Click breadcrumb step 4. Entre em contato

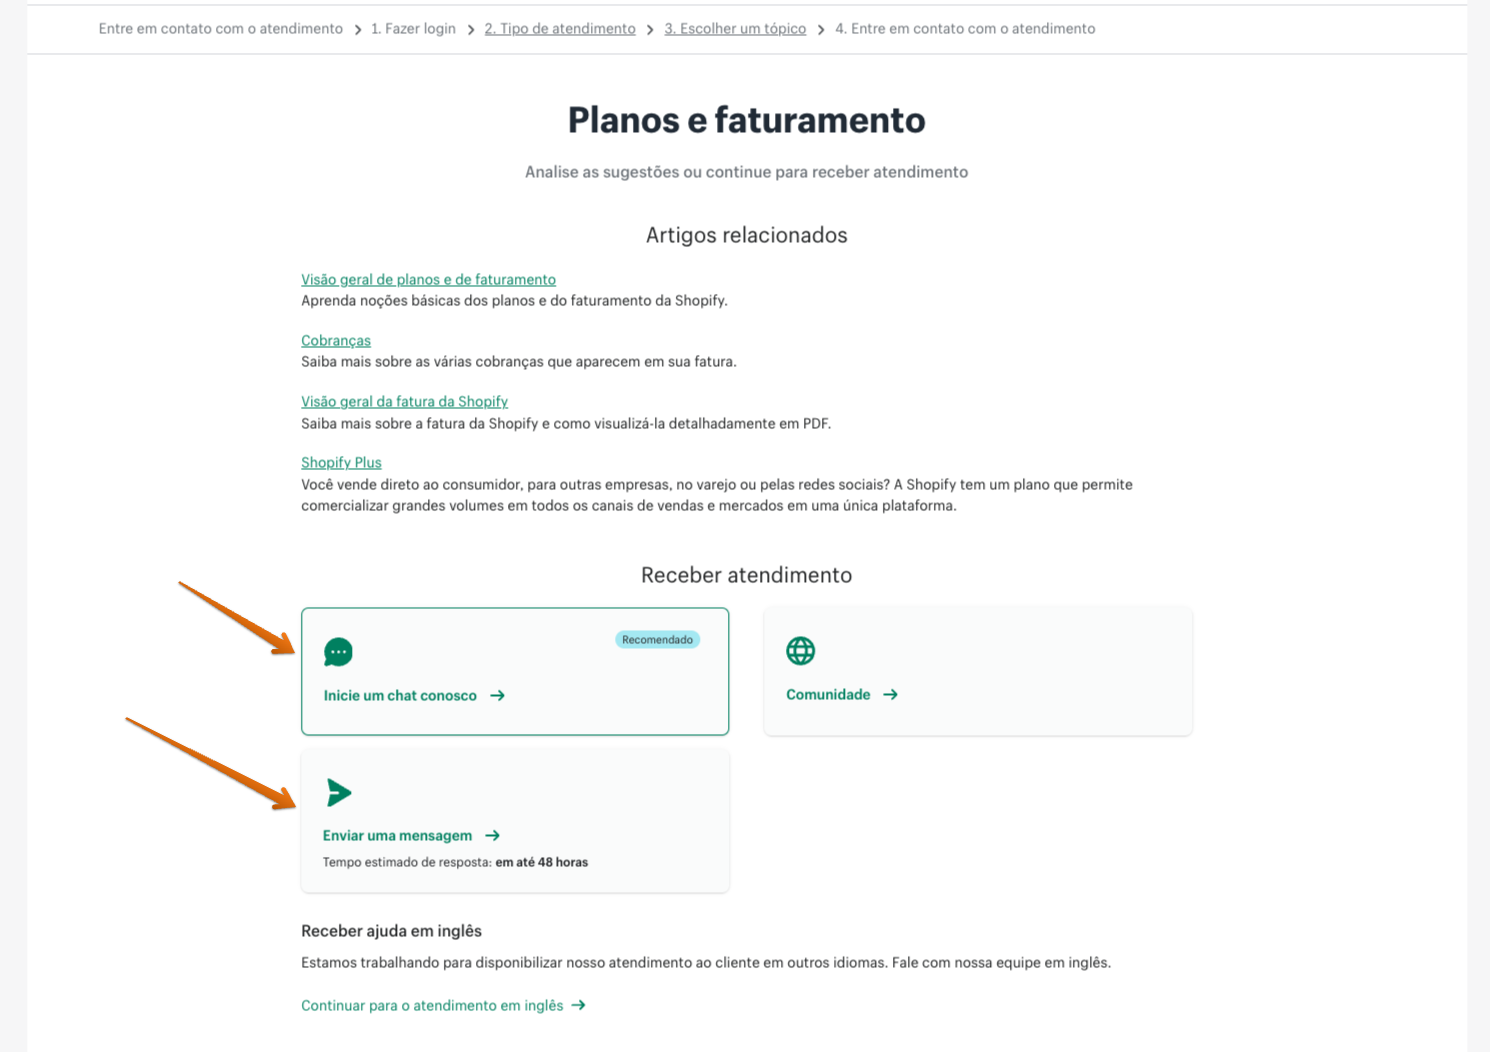965,29
